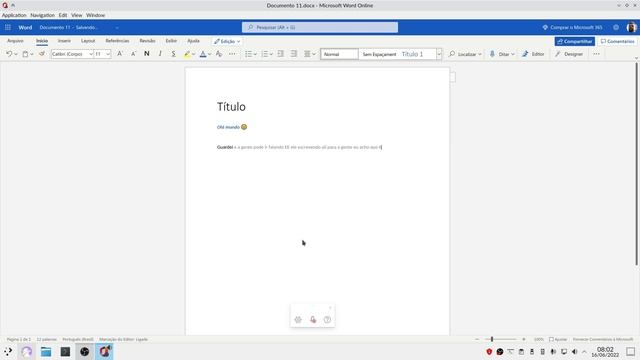Click the Compartilhar button

(574, 41)
